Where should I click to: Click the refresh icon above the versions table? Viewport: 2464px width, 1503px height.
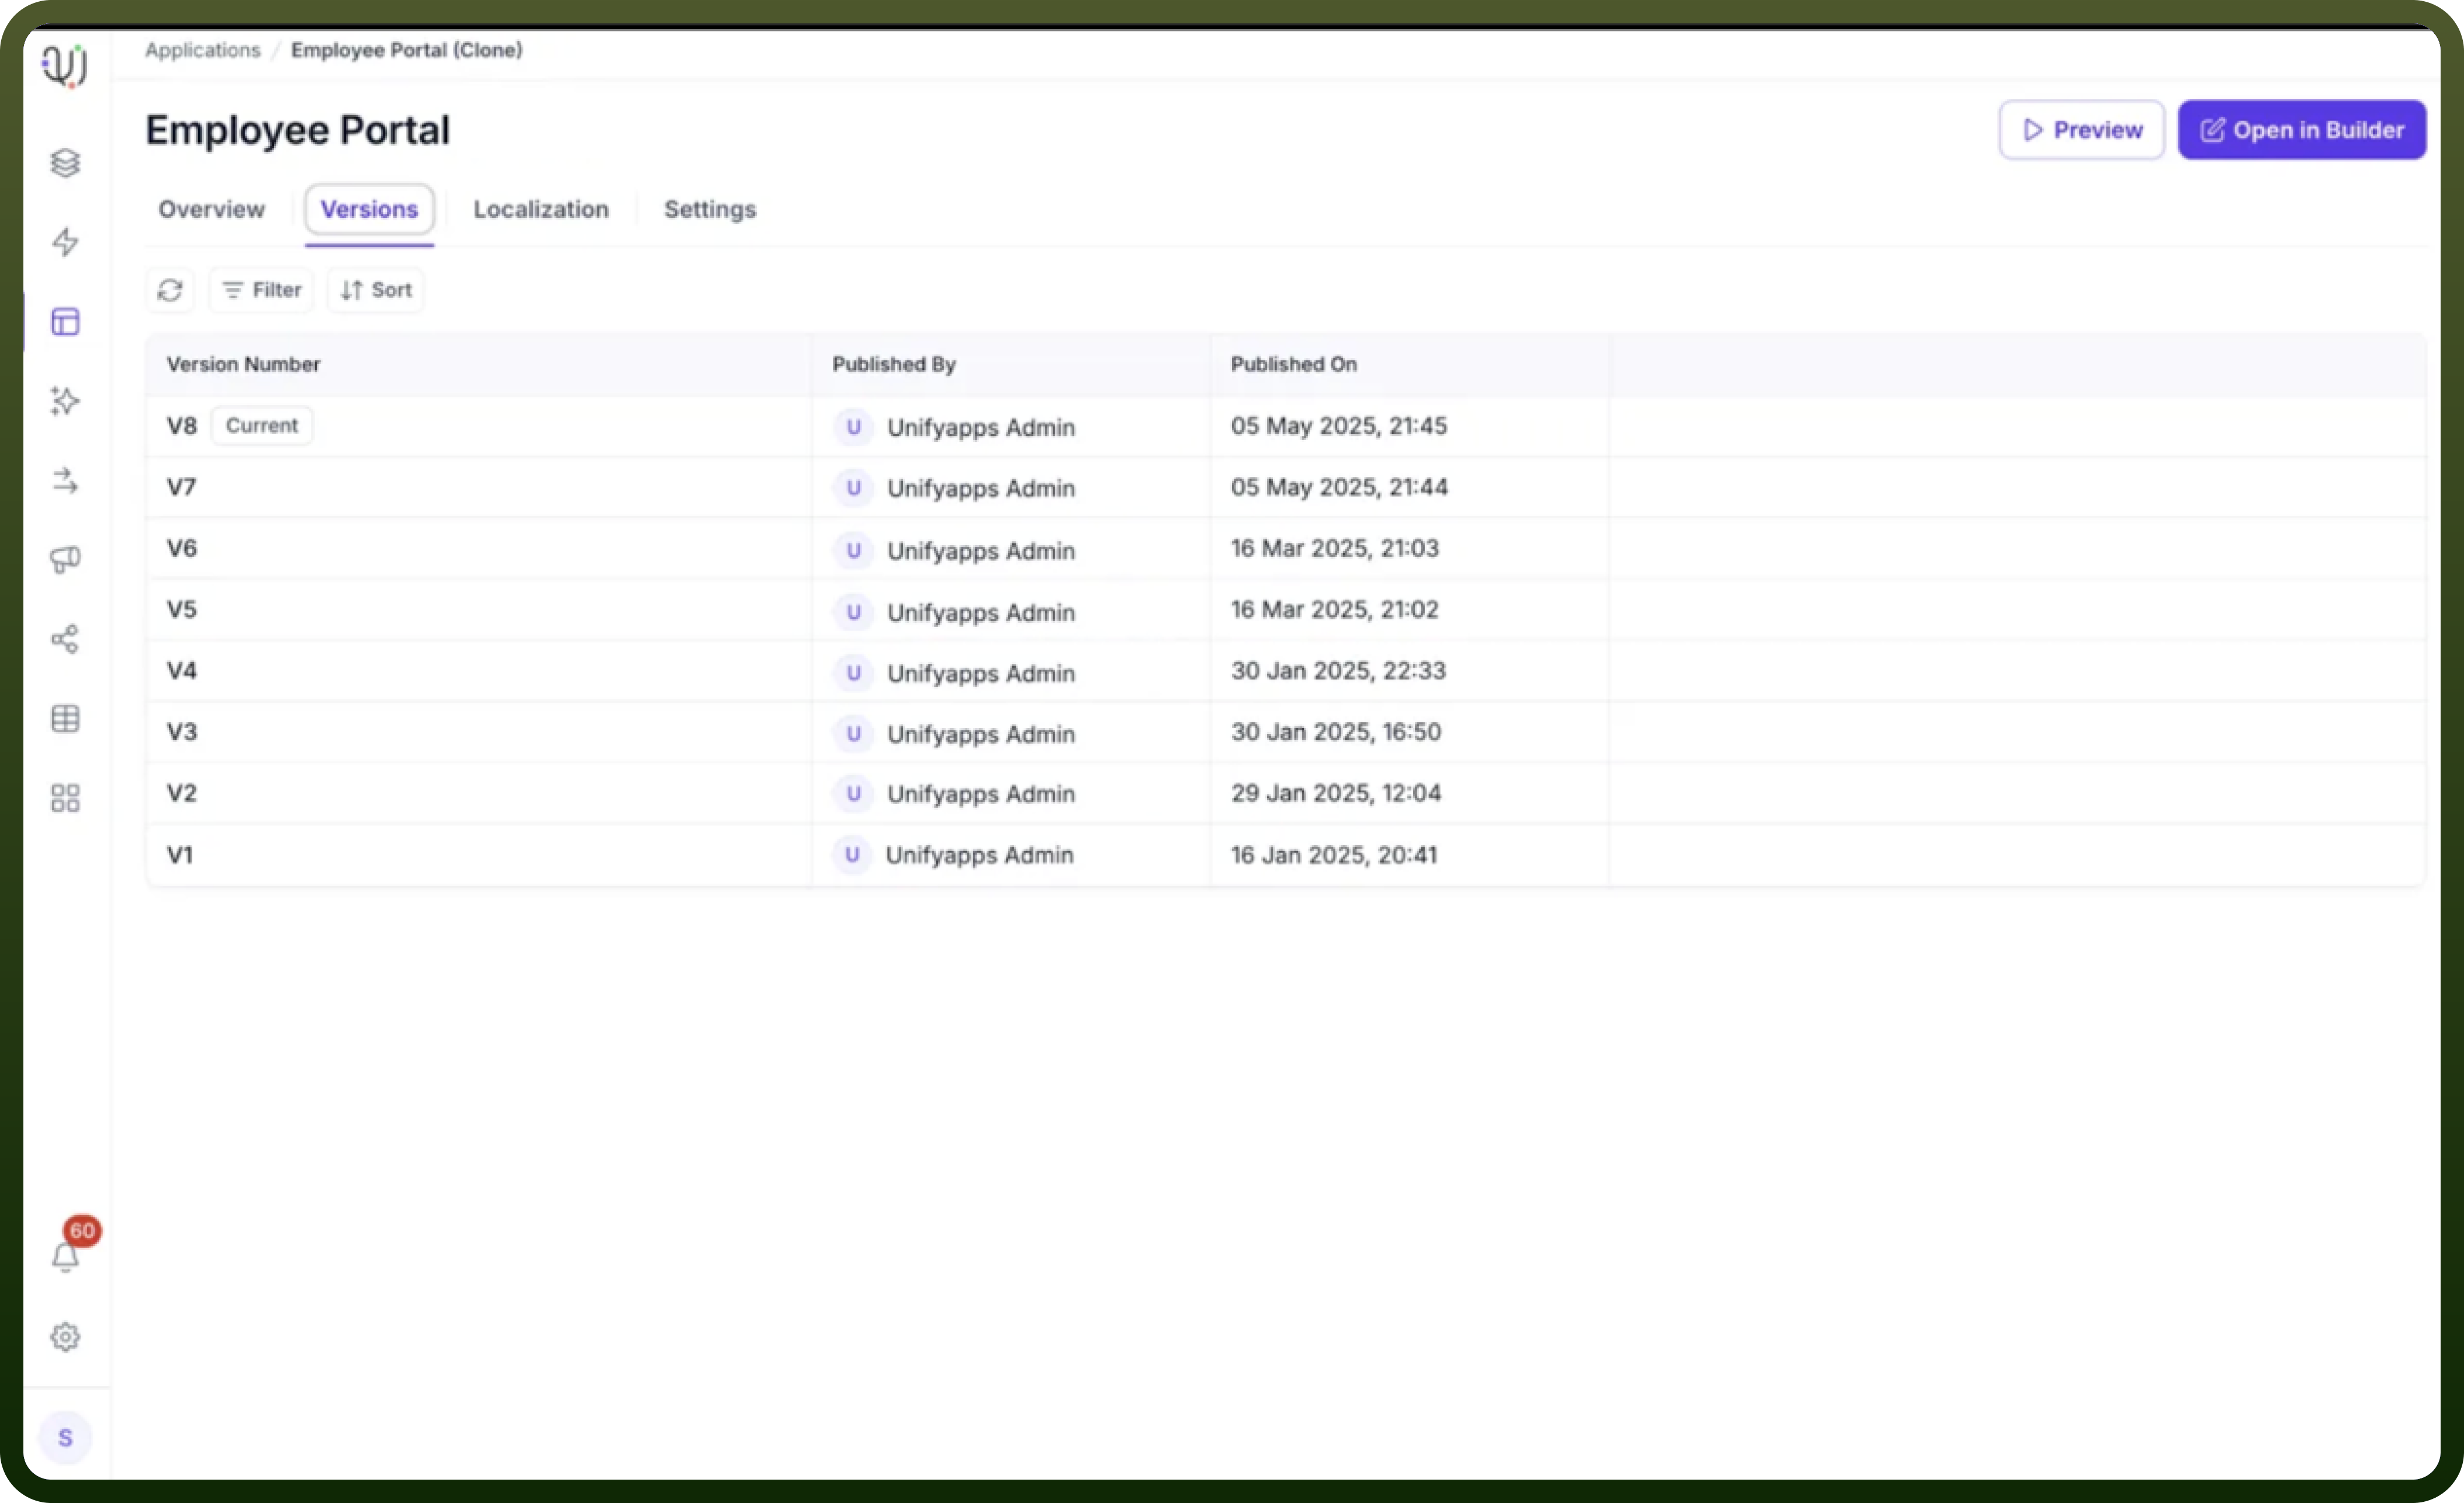pyautogui.click(x=170, y=290)
